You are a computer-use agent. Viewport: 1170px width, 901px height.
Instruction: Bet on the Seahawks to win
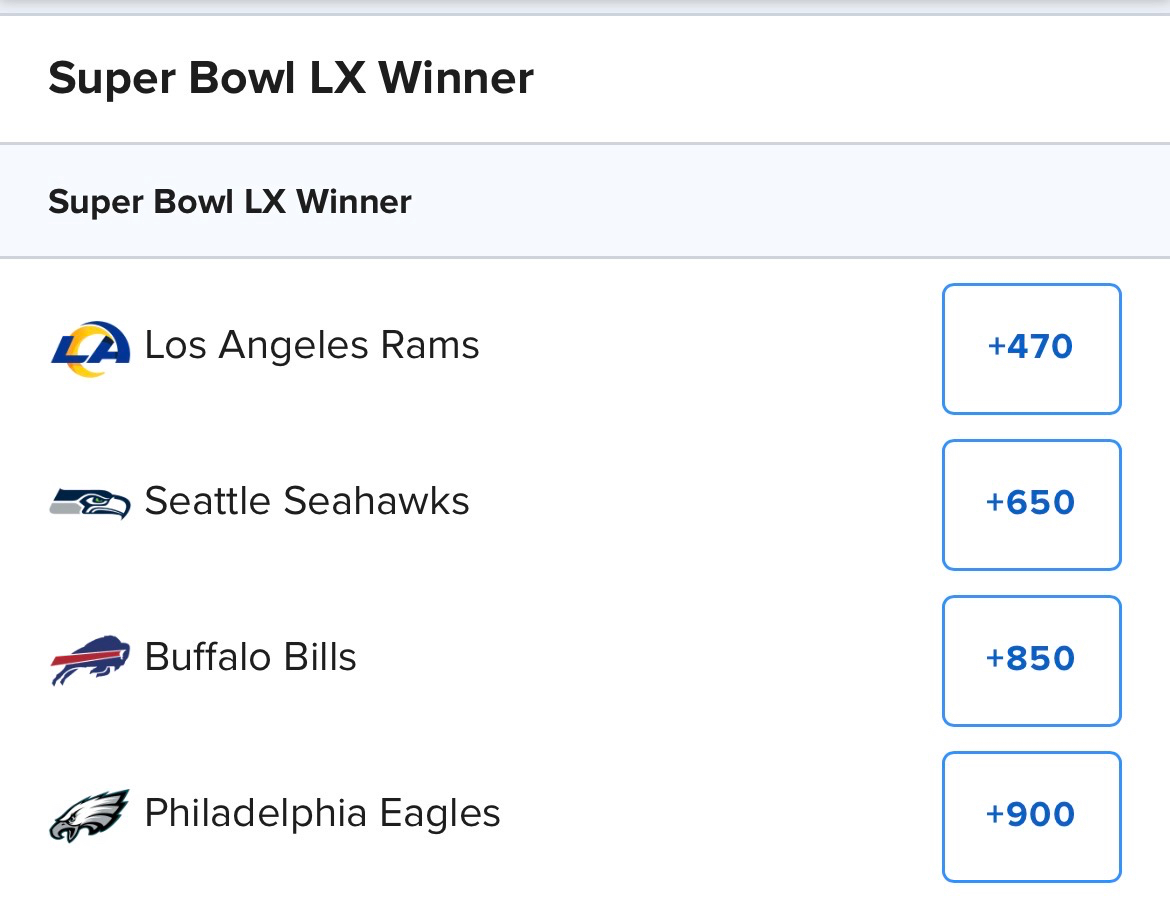tap(1031, 504)
